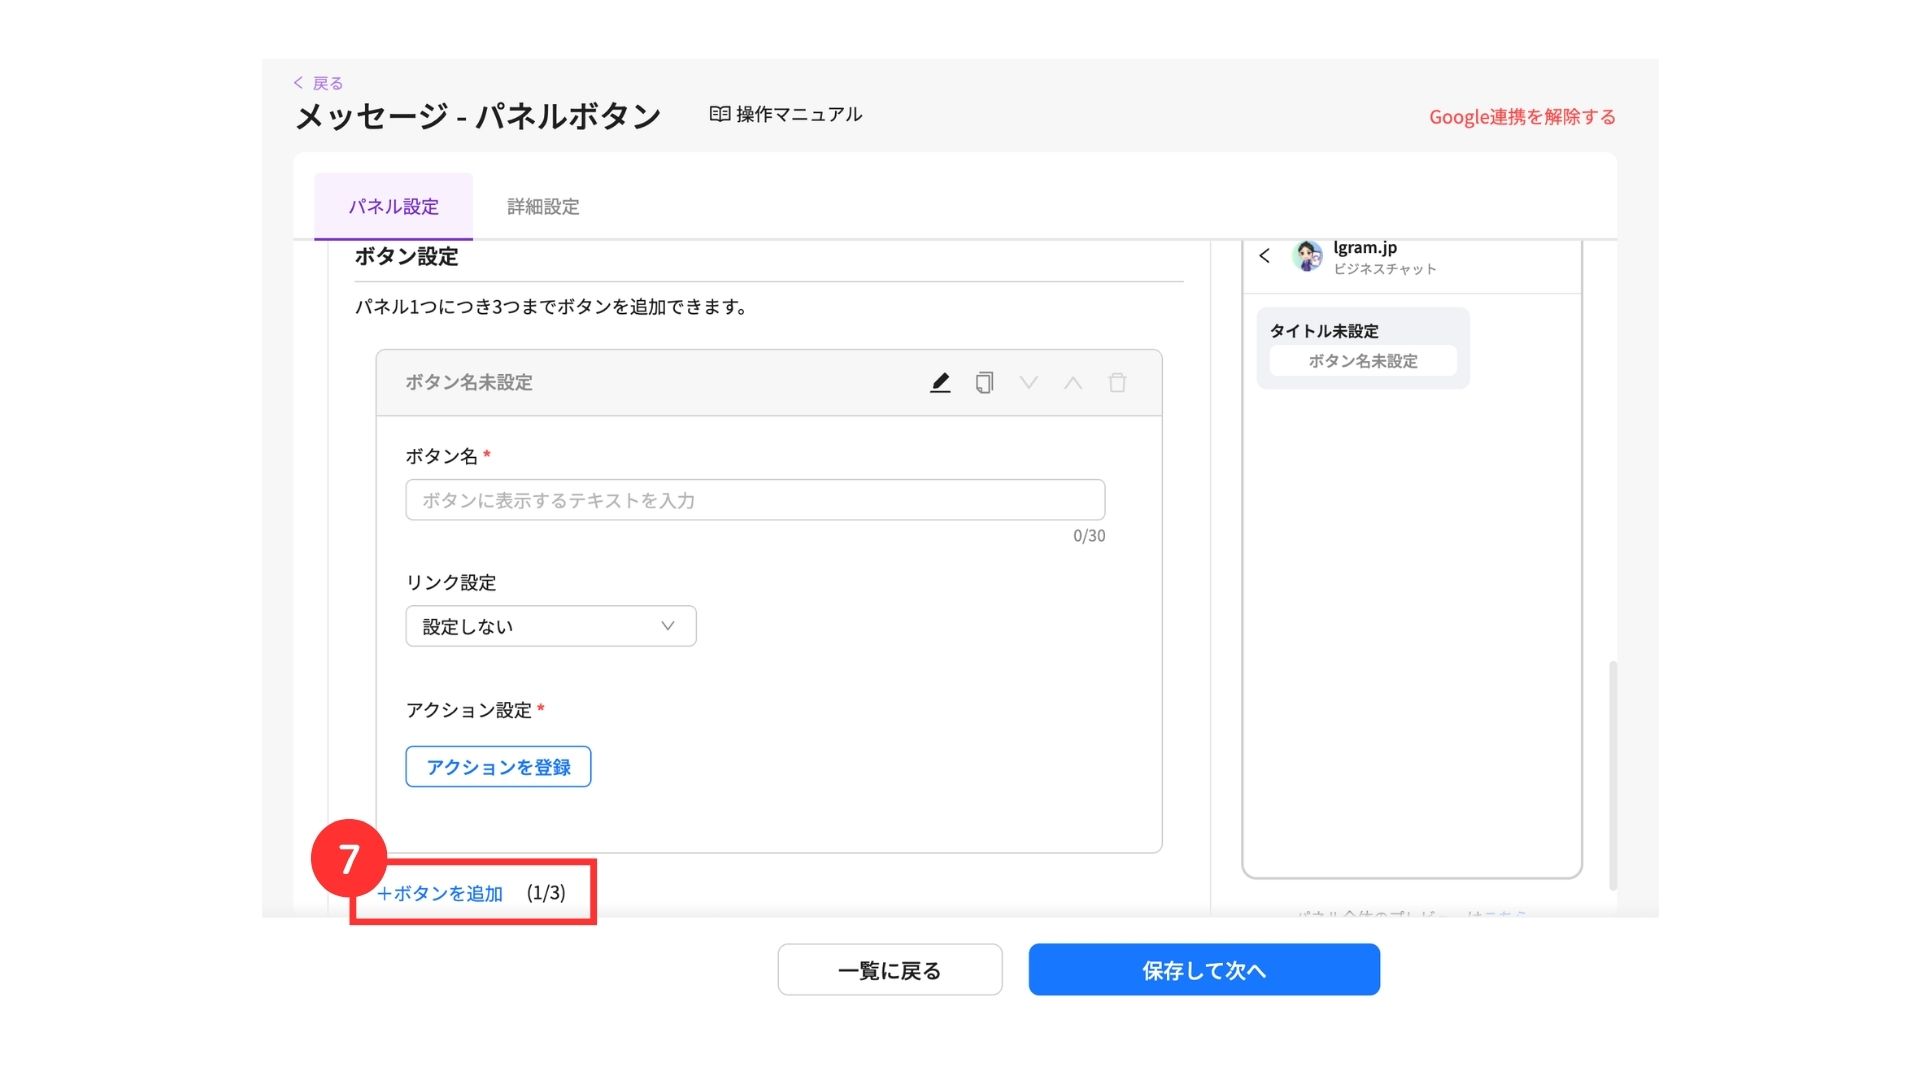Focus the ボタン名 text input field
1920x1080 pixels.
click(x=755, y=500)
